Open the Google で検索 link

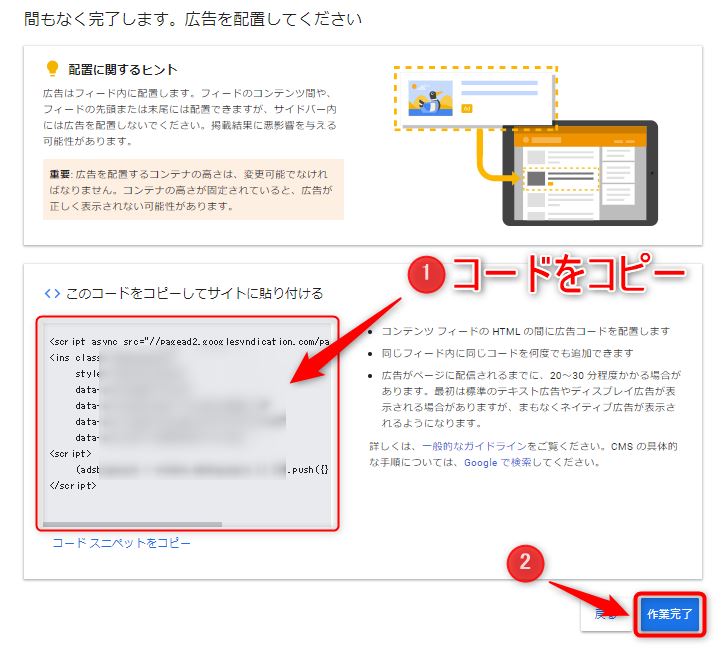click(498, 462)
